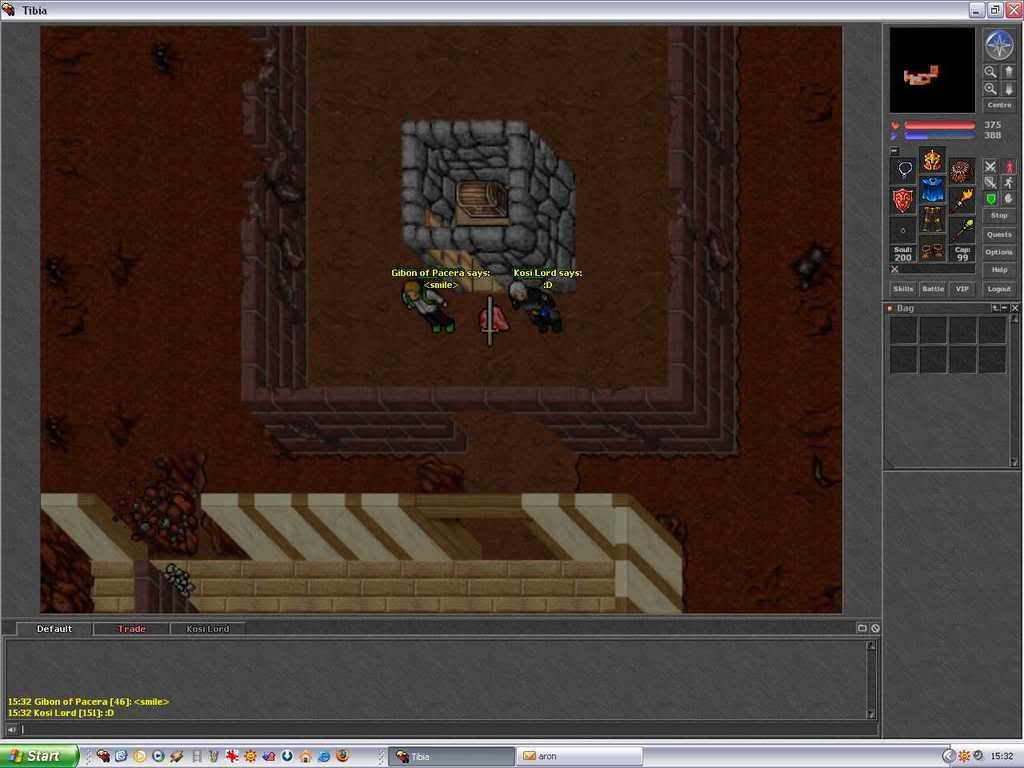Select the green-tipped rod ammo slot
The image size is (1024, 768).
(x=961, y=229)
